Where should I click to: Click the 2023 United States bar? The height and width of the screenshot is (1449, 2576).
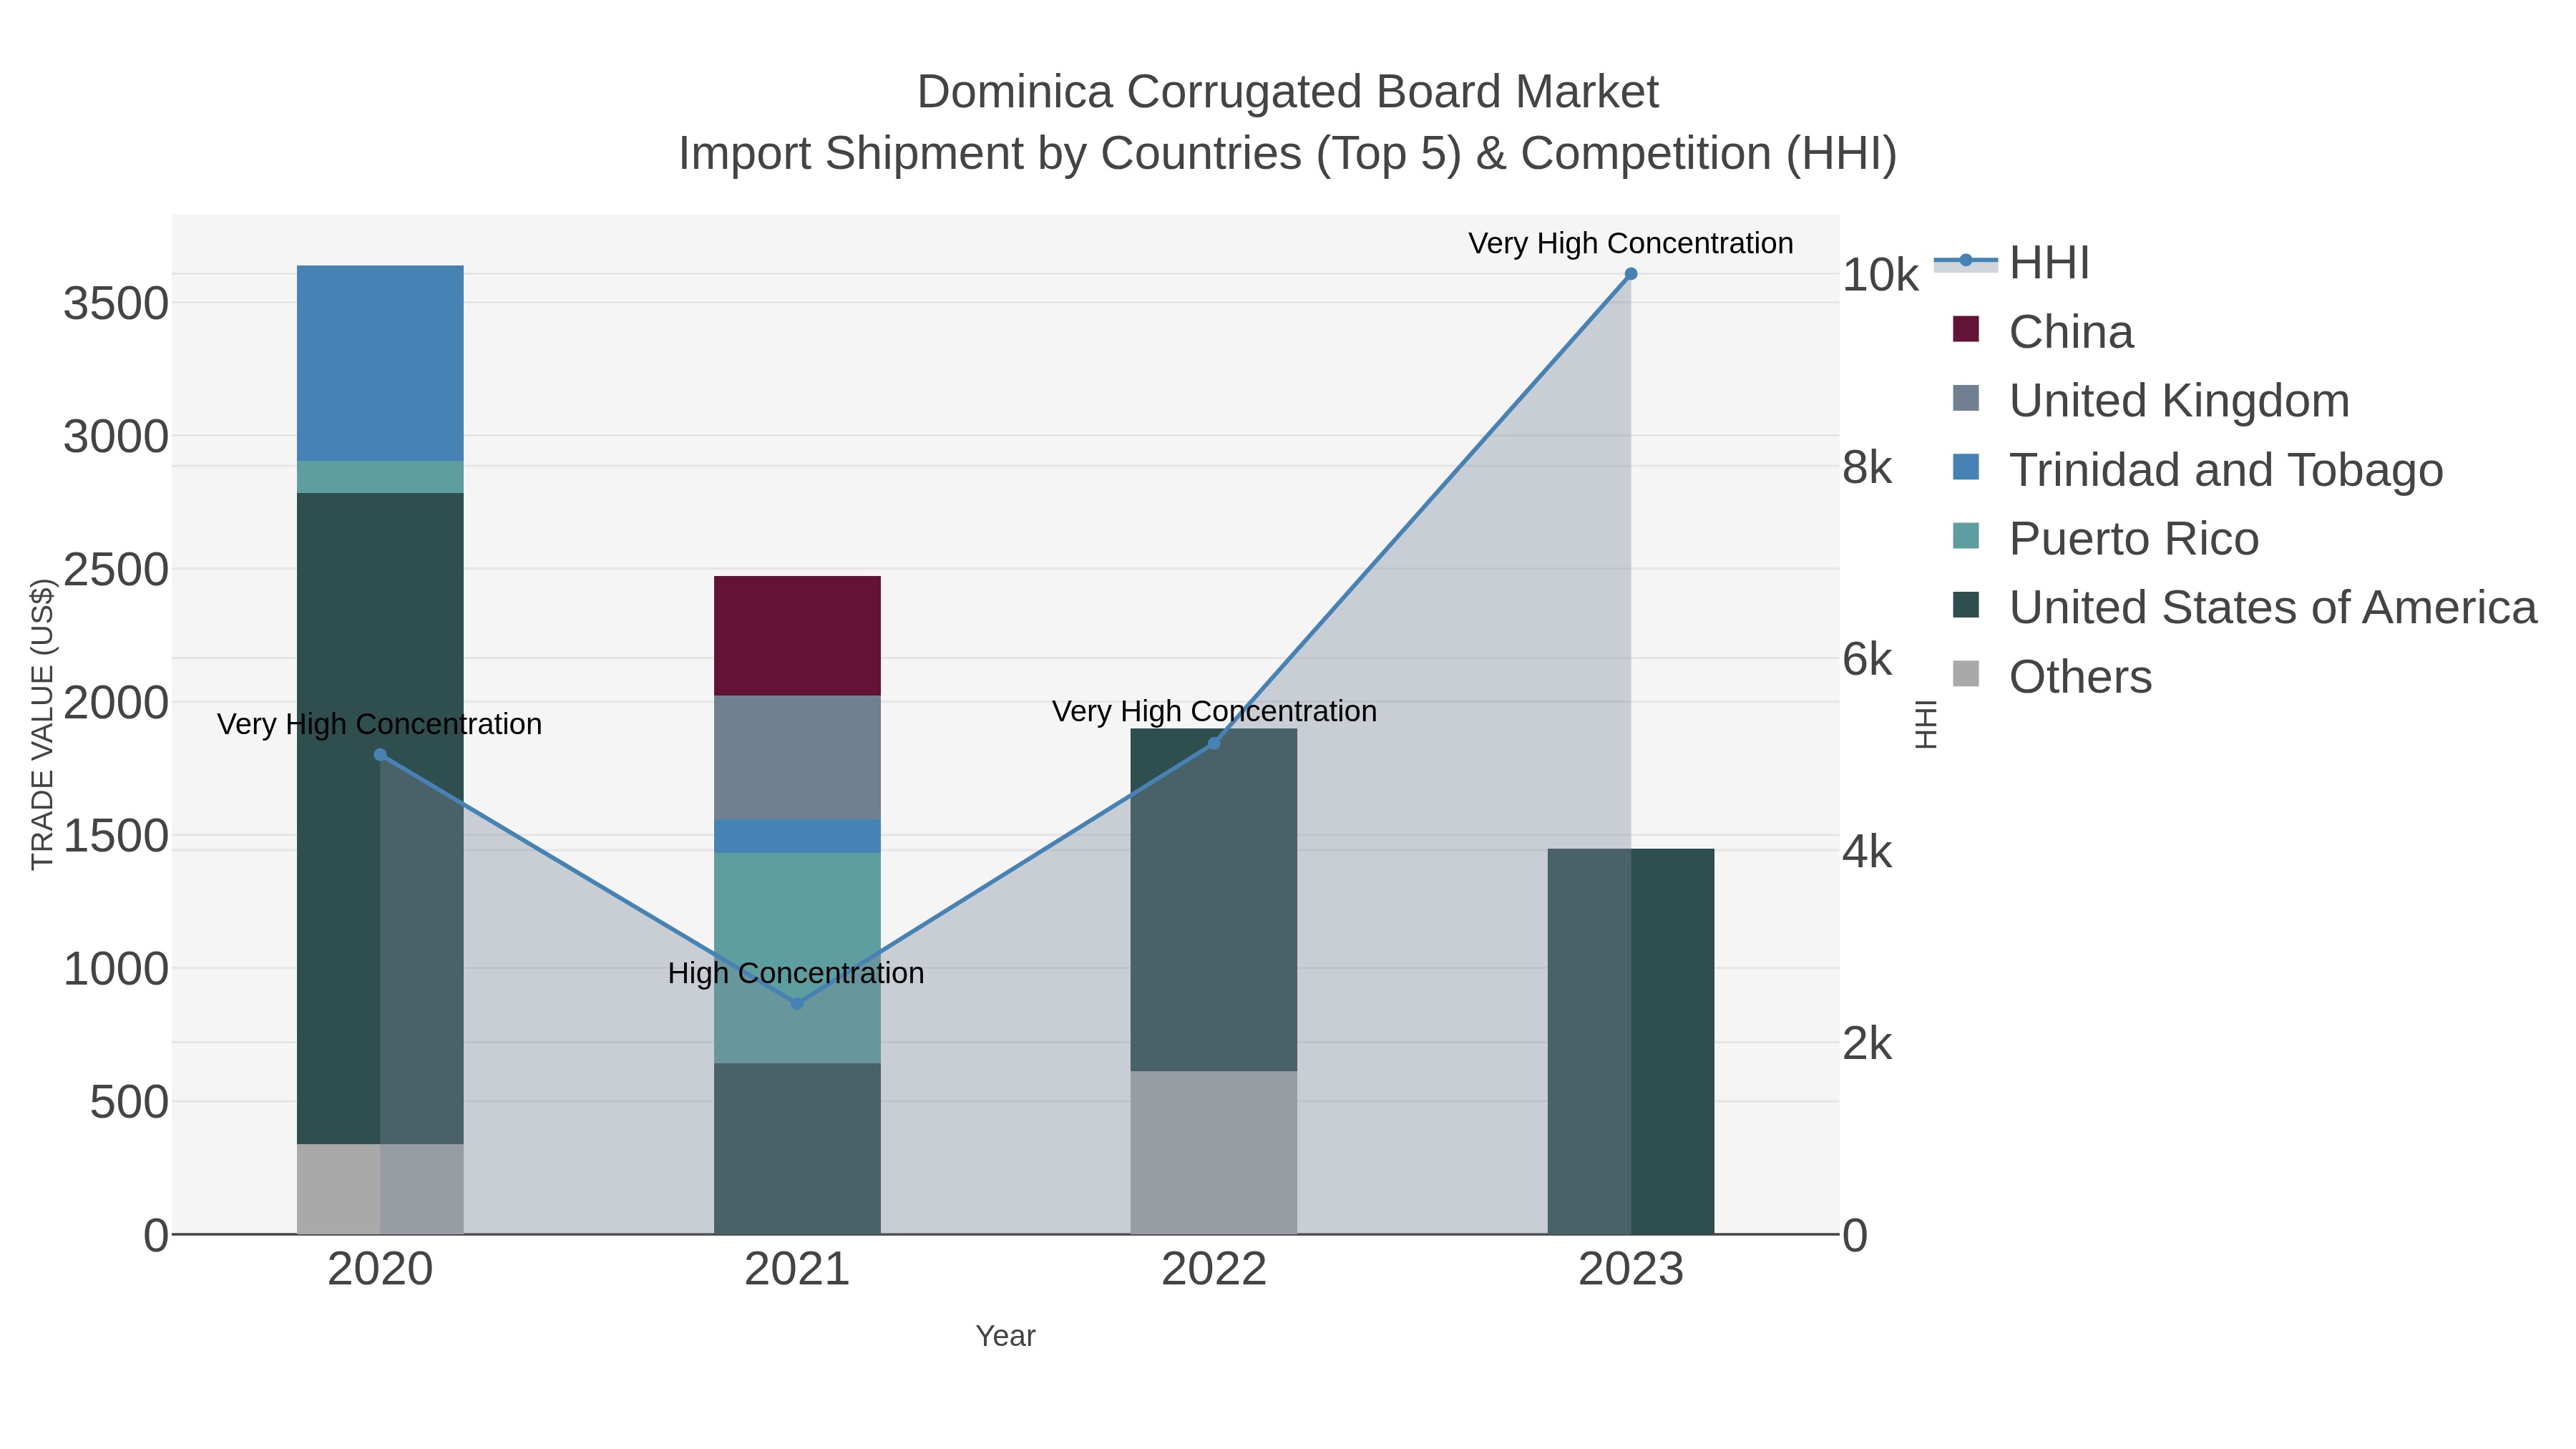coord(1631,1042)
